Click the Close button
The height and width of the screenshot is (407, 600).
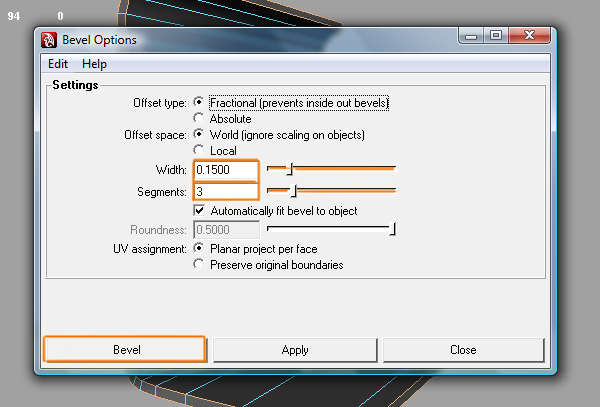pyautogui.click(x=463, y=350)
